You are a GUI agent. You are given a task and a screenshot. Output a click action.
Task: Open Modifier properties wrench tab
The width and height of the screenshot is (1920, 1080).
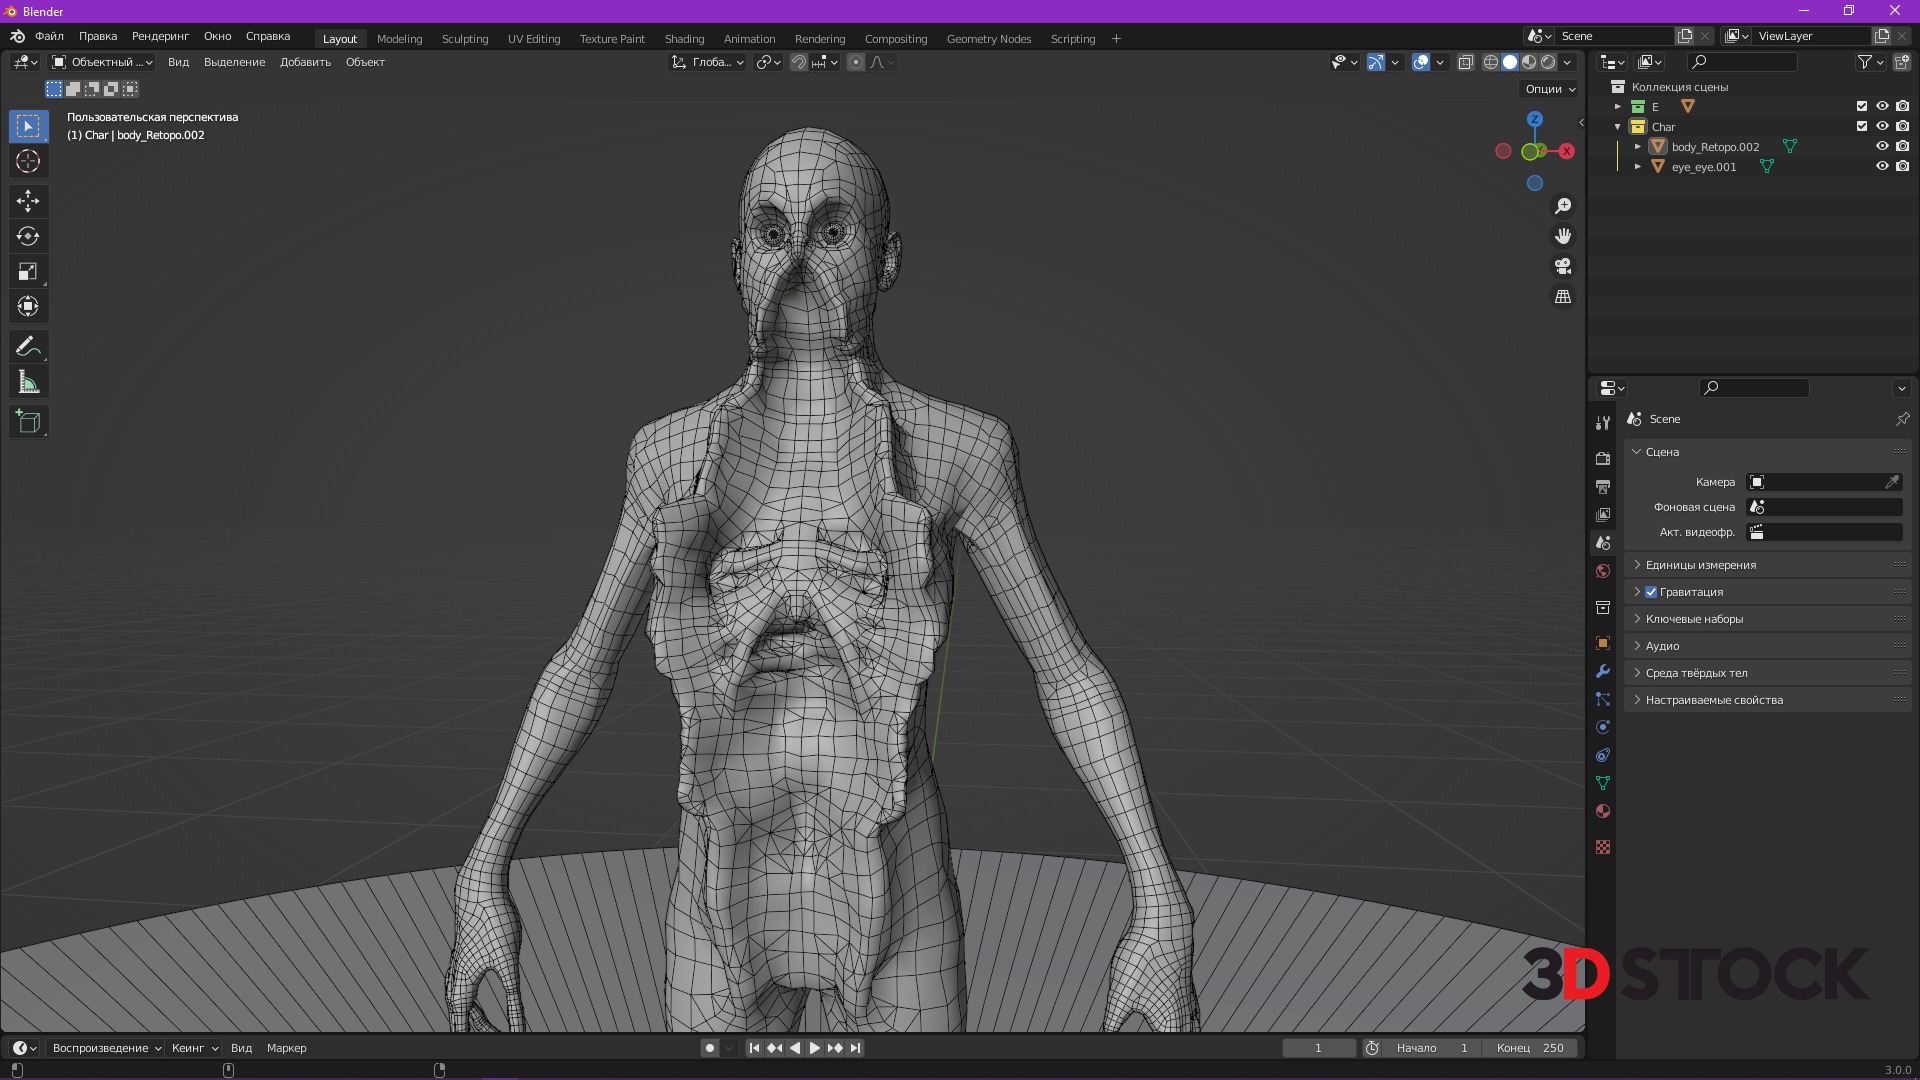click(1603, 672)
